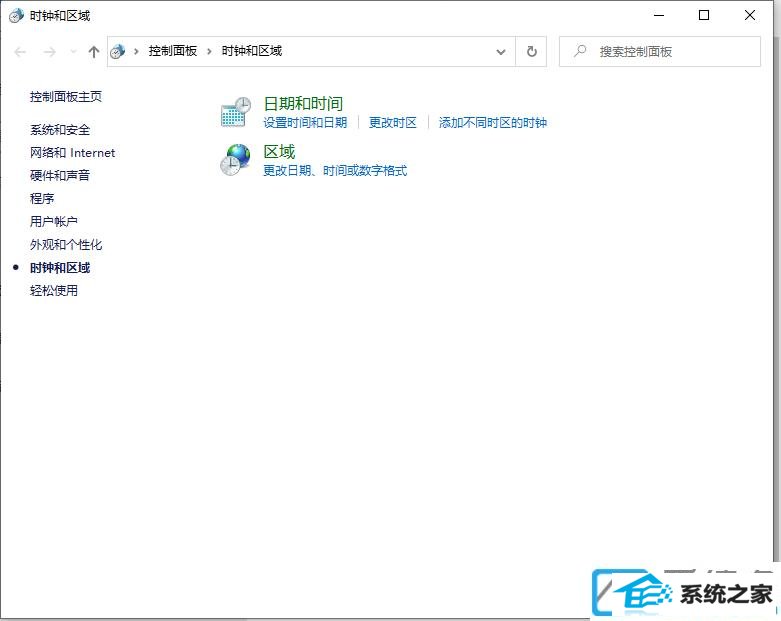781x621 pixels.
Task: Click the Region globe icon
Action: [x=235, y=160]
